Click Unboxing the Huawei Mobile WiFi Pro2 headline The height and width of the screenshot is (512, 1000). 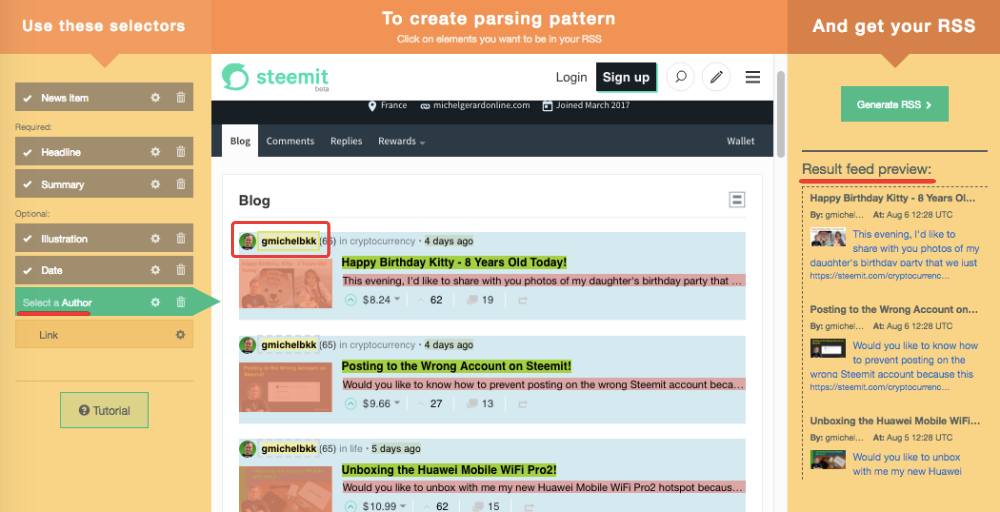click(449, 470)
